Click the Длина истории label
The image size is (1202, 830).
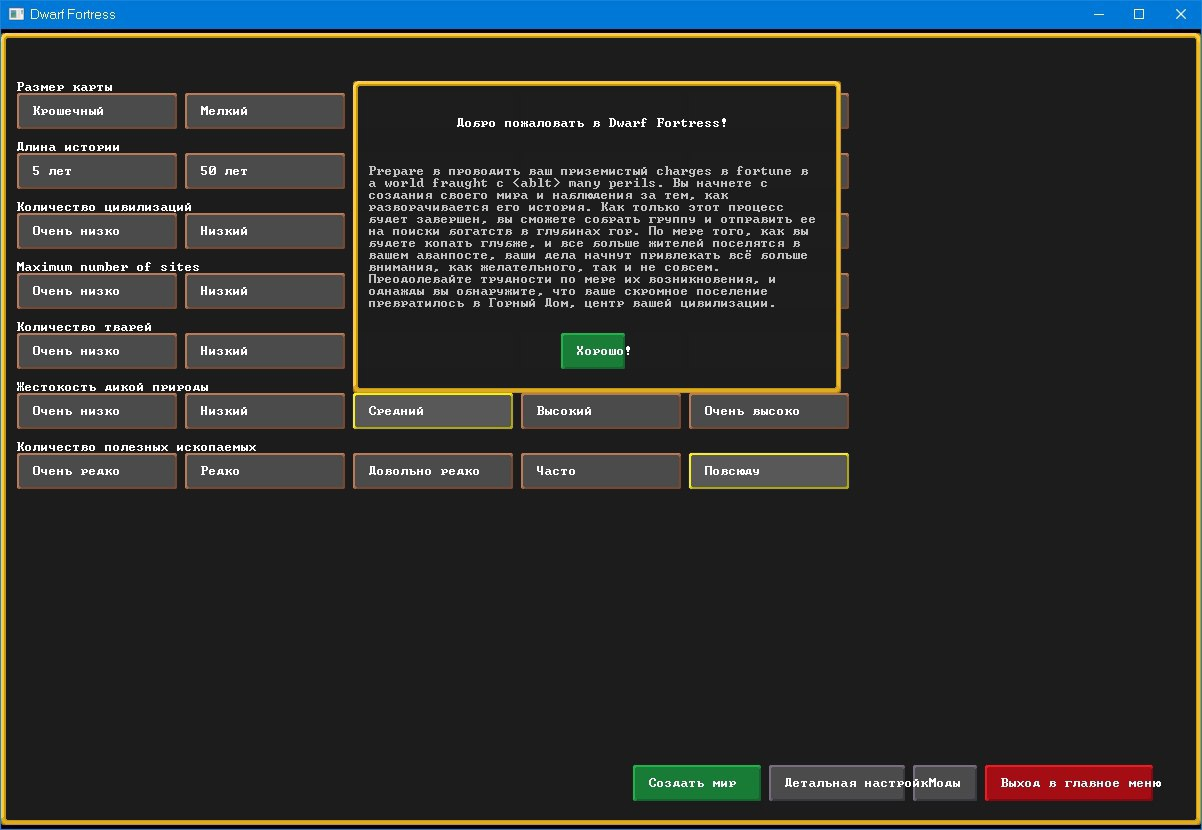(x=68, y=147)
